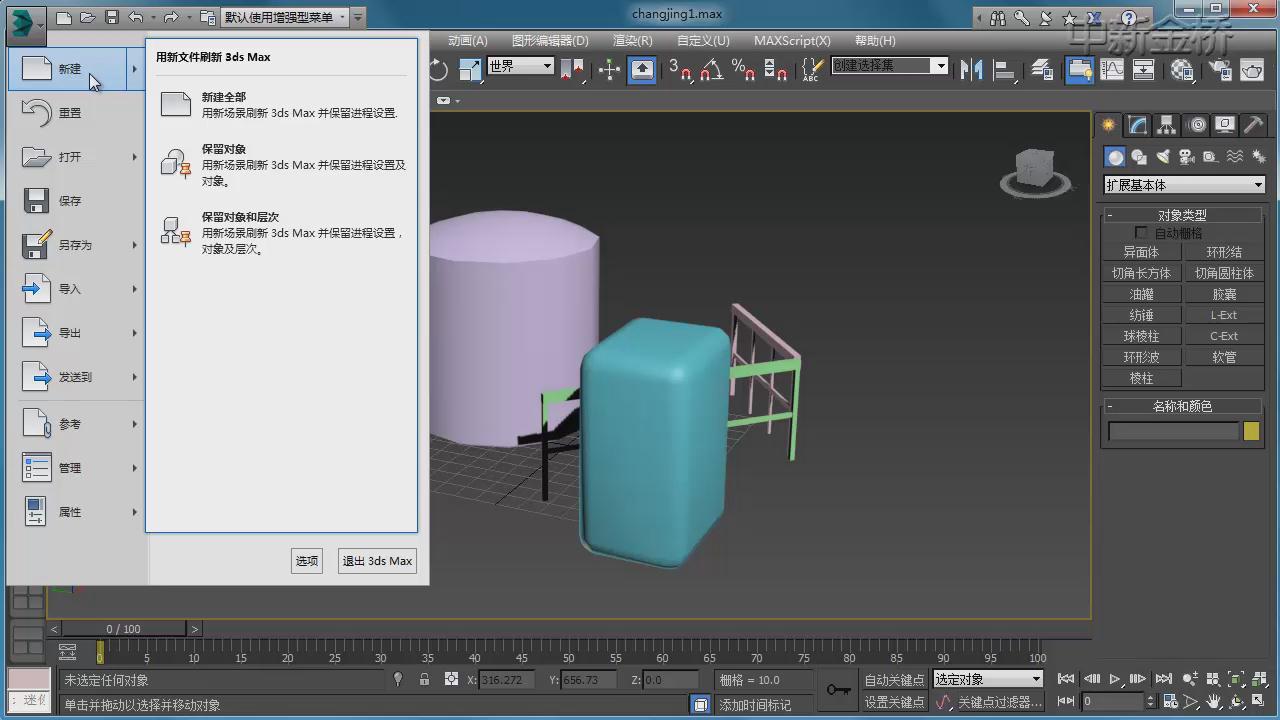Open the Schematic View icon
Viewport: 1280px width, 720px height.
click(1143, 69)
